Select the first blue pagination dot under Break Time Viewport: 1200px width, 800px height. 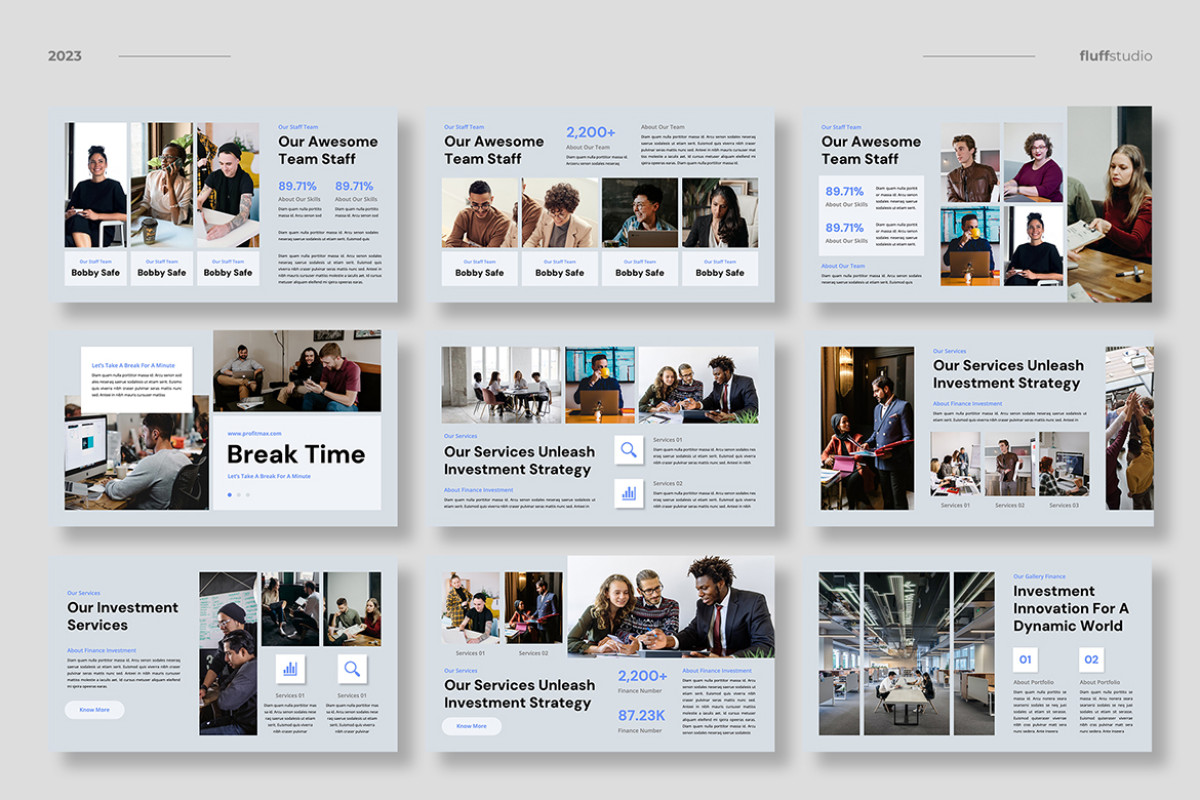229,495
